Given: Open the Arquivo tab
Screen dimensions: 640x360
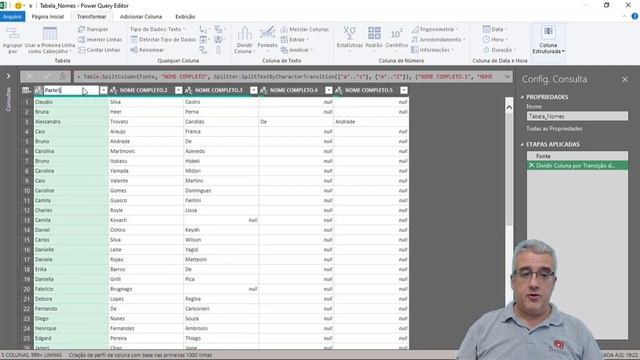Looking at the screenshot, I should [x=12, y=17].
